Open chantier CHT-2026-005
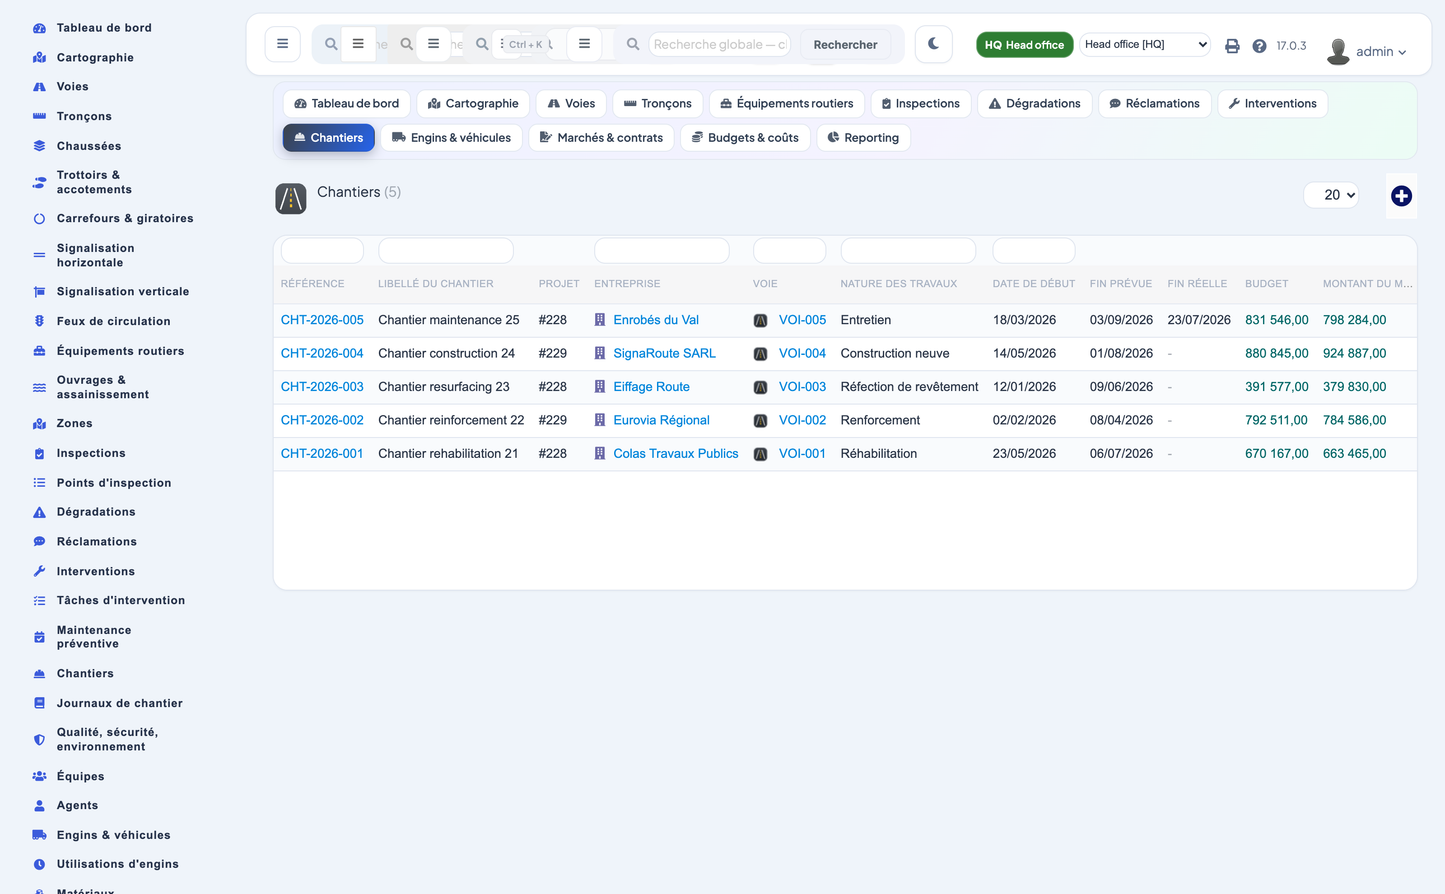The image size is (1445, 894). coord(322,320)
